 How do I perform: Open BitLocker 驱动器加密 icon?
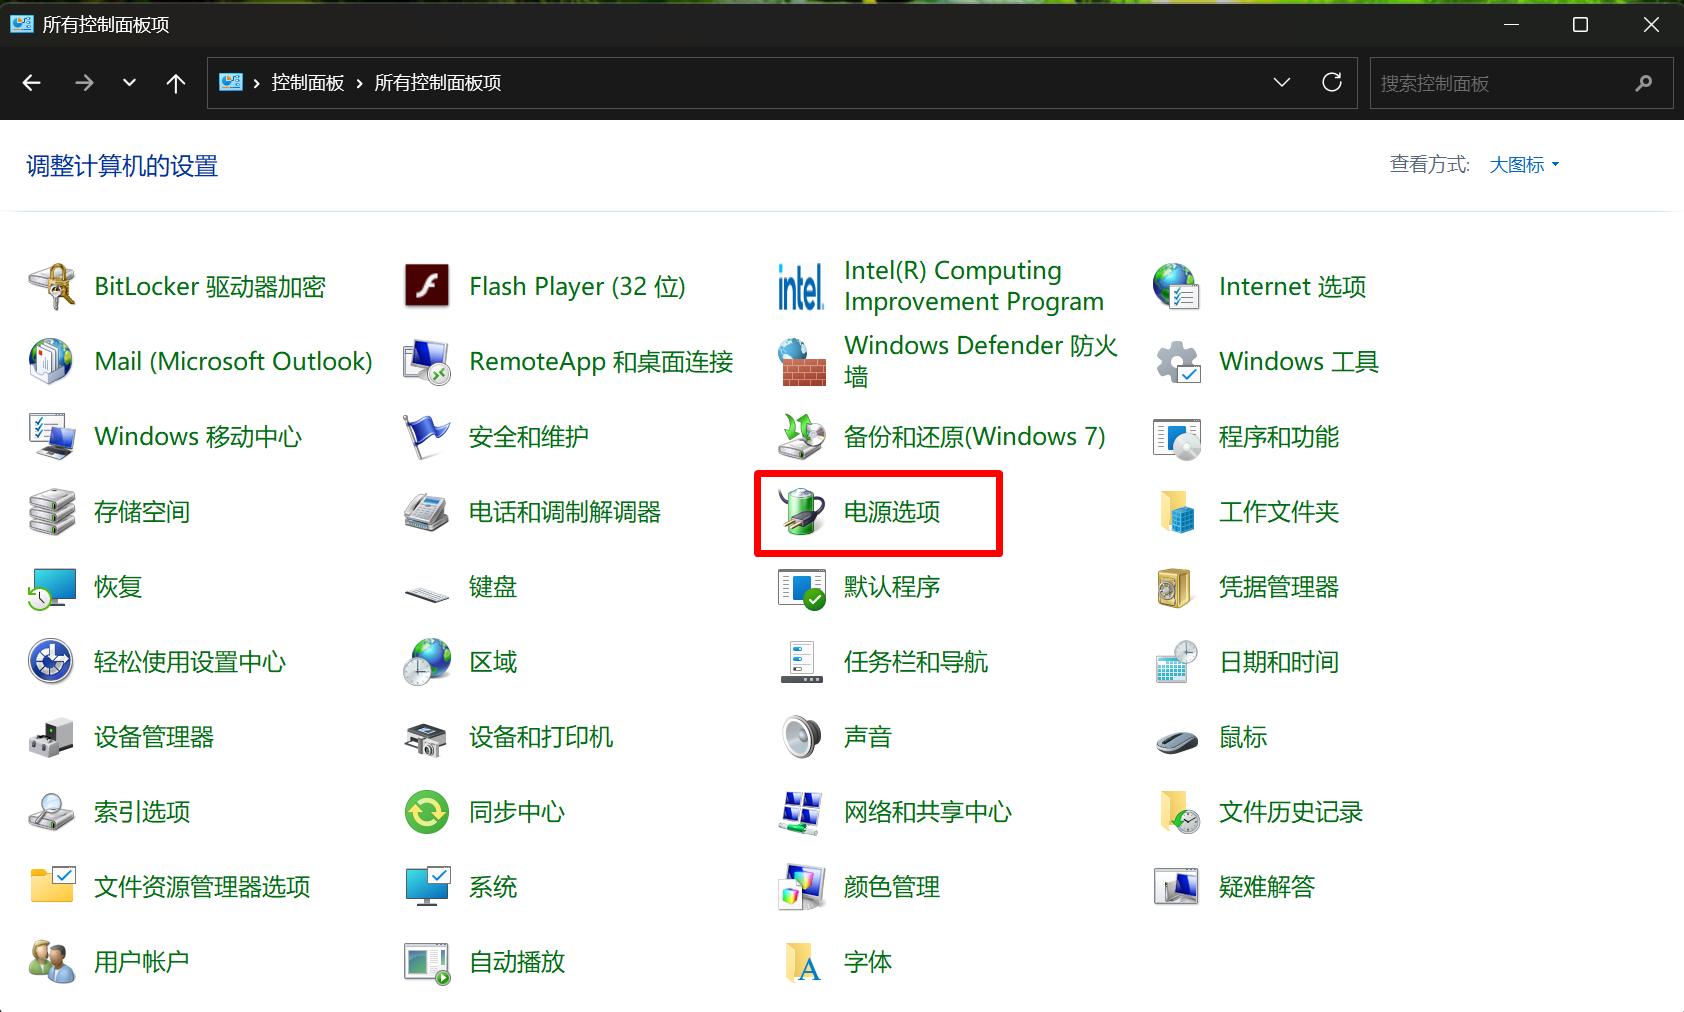coord(52,287)
